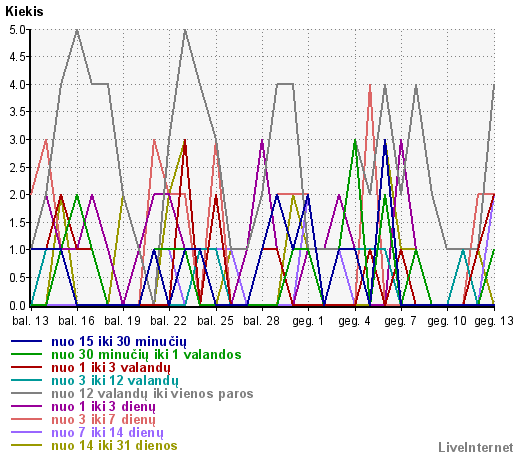Click the 'geg. 10' date label

pos(447,321)
